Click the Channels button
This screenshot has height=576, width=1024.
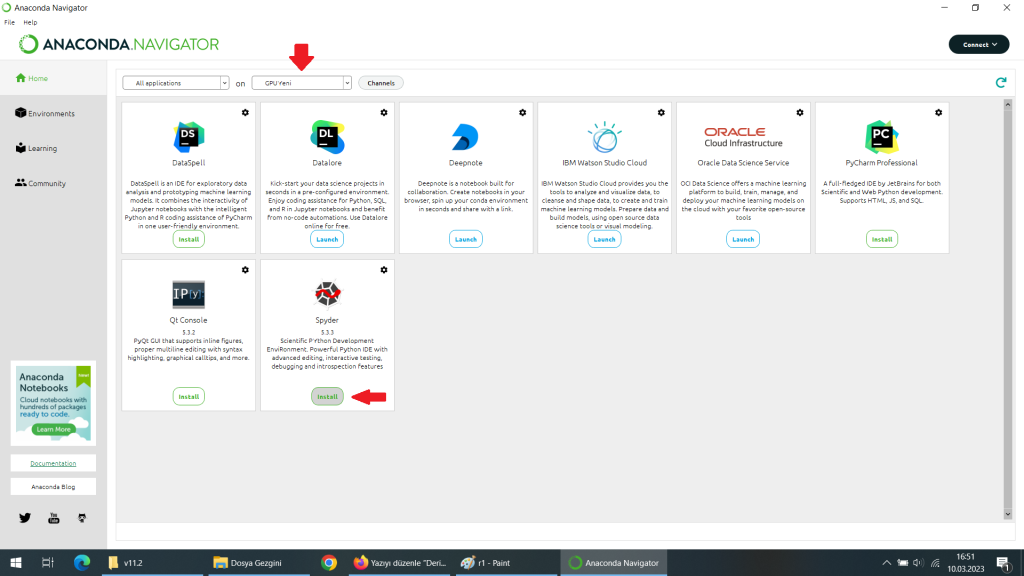click(381, 83)
